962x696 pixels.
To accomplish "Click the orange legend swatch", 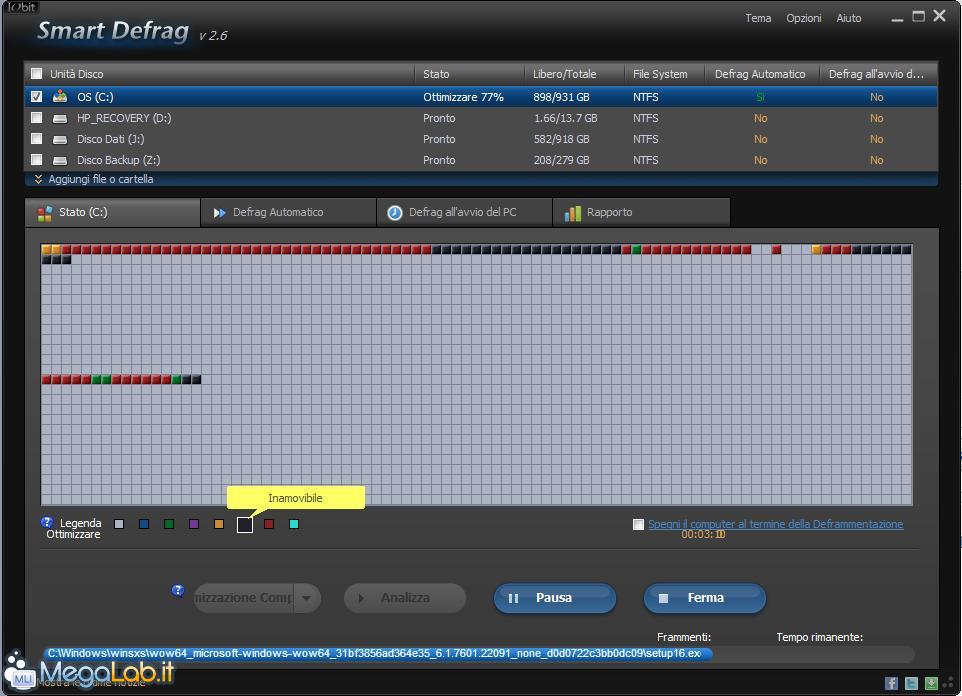I will click(219, 524).
